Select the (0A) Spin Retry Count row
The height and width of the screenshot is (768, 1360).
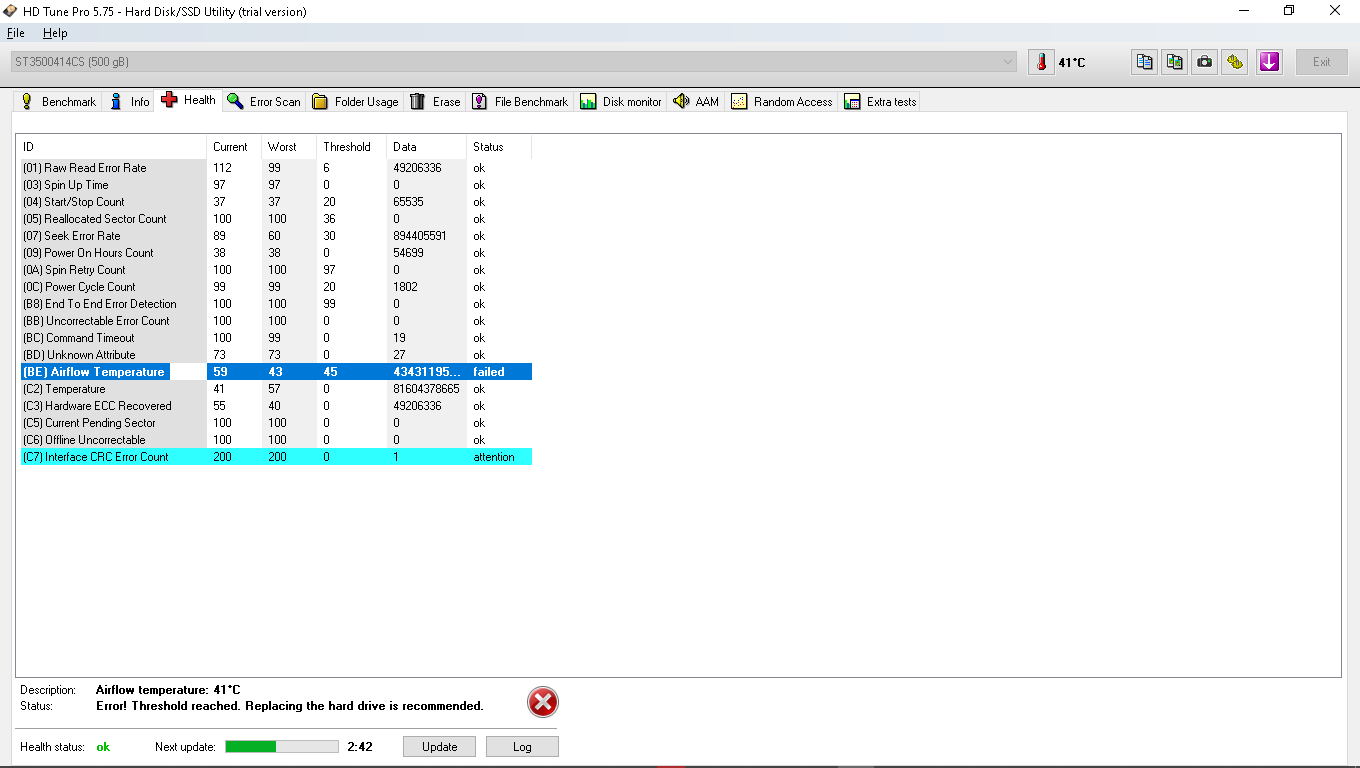click(276, 270)
